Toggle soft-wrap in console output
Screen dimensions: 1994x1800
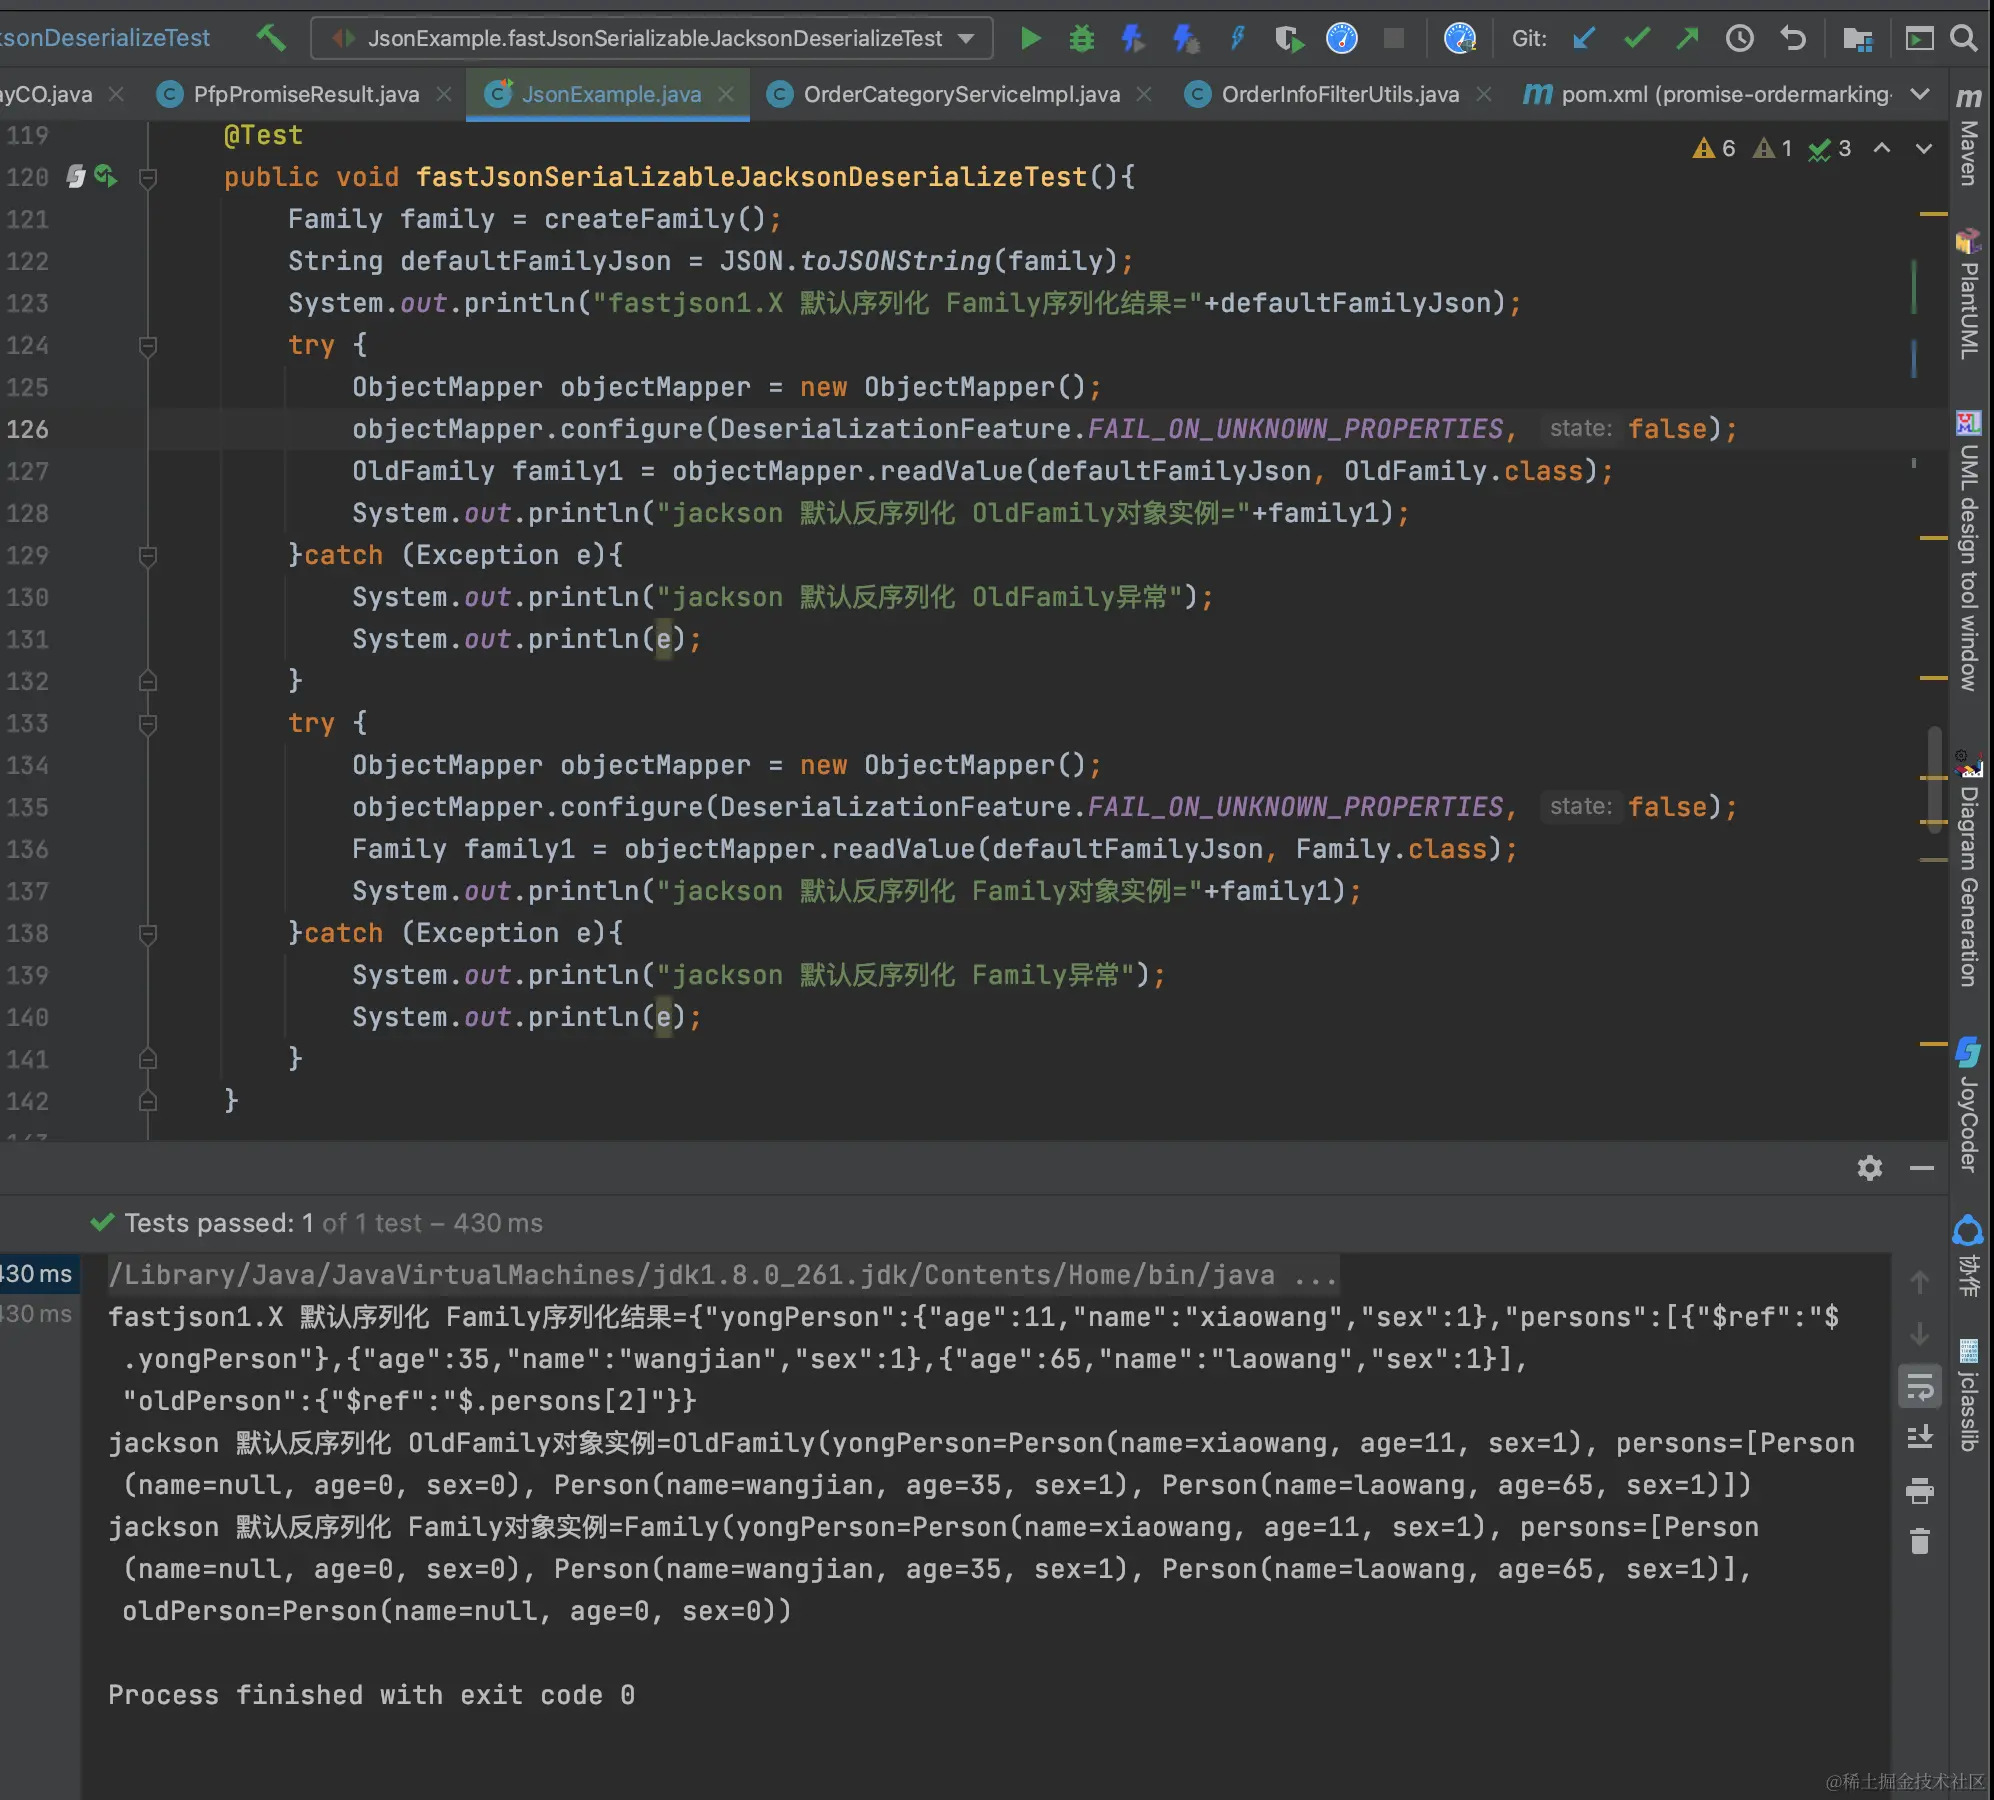1920,1386
